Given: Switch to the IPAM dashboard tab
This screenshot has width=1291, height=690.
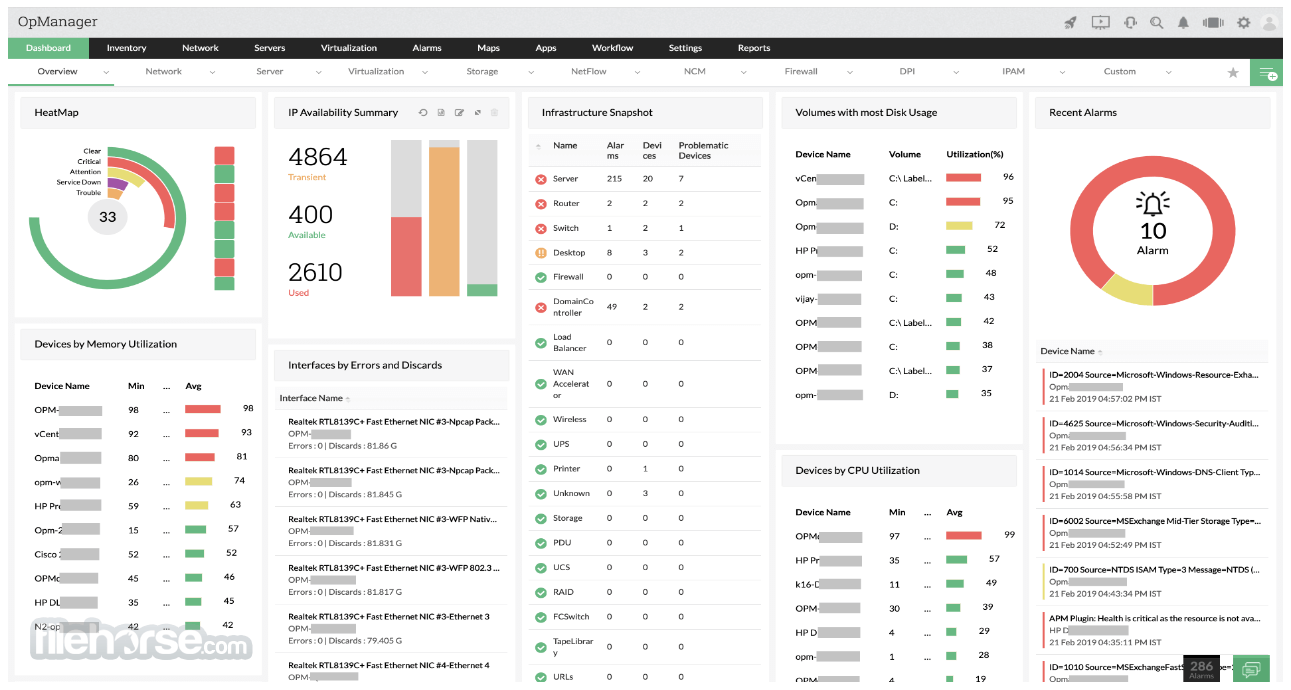Looking at the screenshot, I should point(1014,72).
